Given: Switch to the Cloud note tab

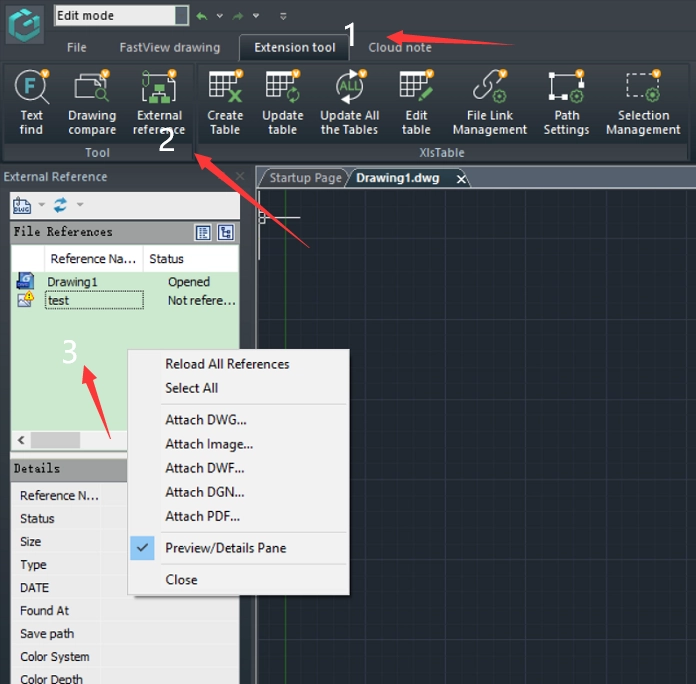Looking at the screenshot, I should tap(400, 47).
